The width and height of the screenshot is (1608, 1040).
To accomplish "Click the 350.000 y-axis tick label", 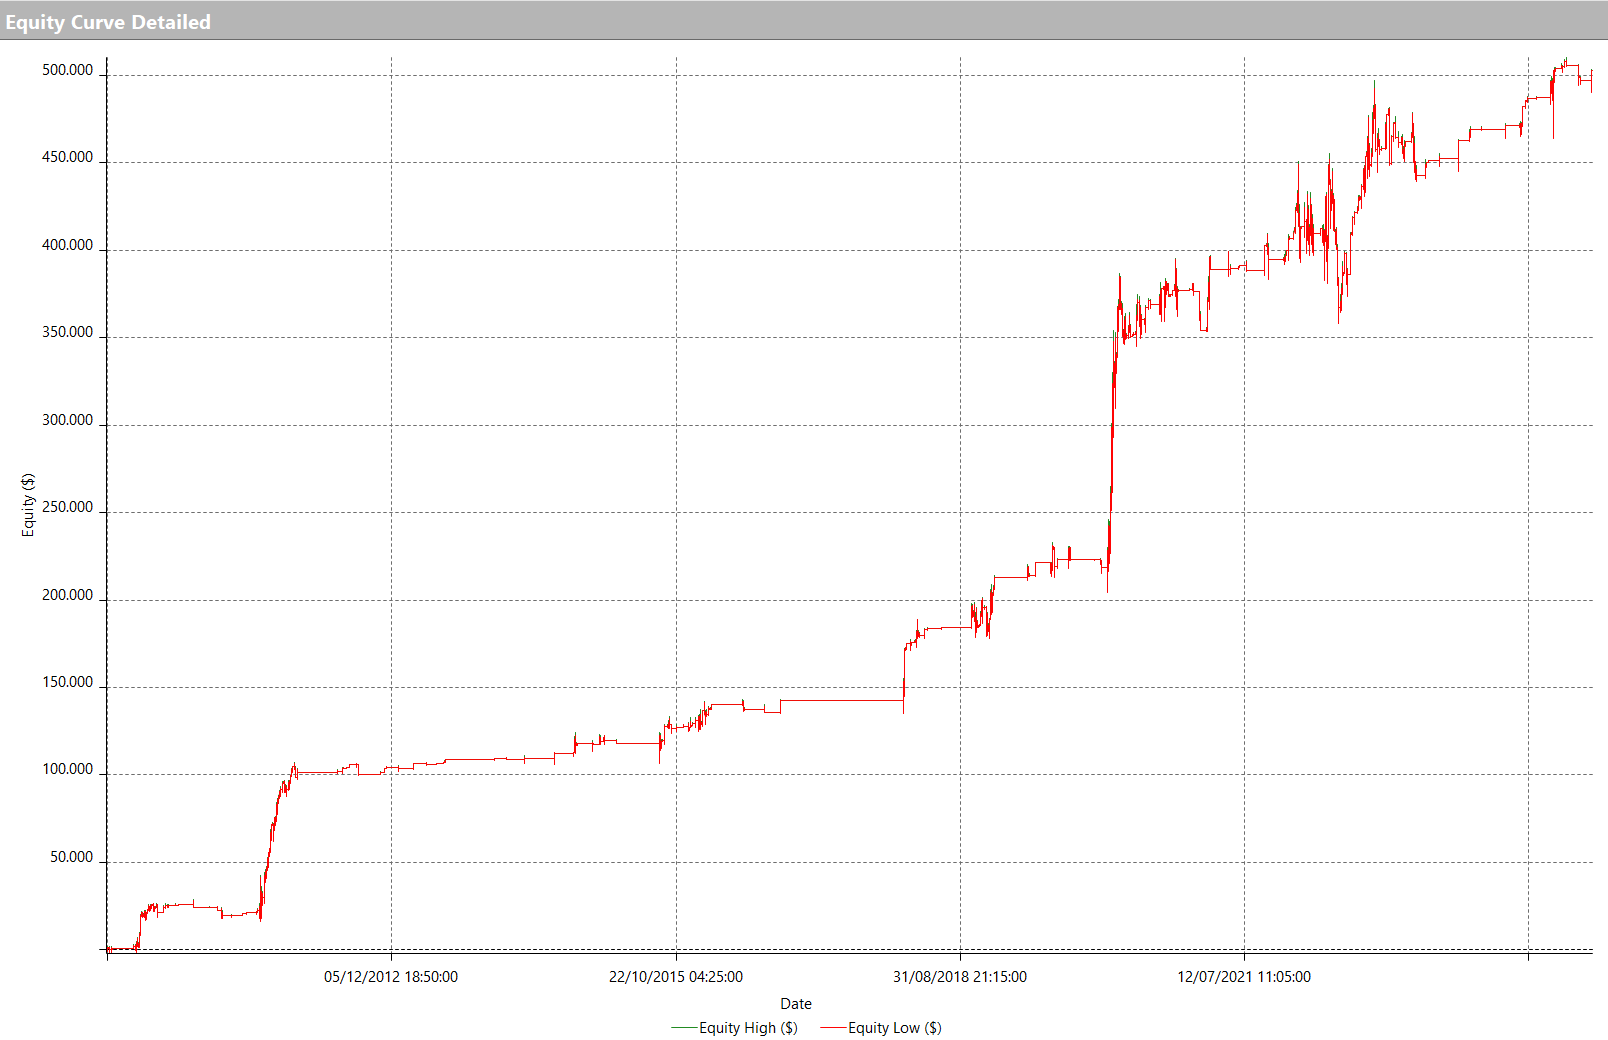I will click(x=67, y=333).
